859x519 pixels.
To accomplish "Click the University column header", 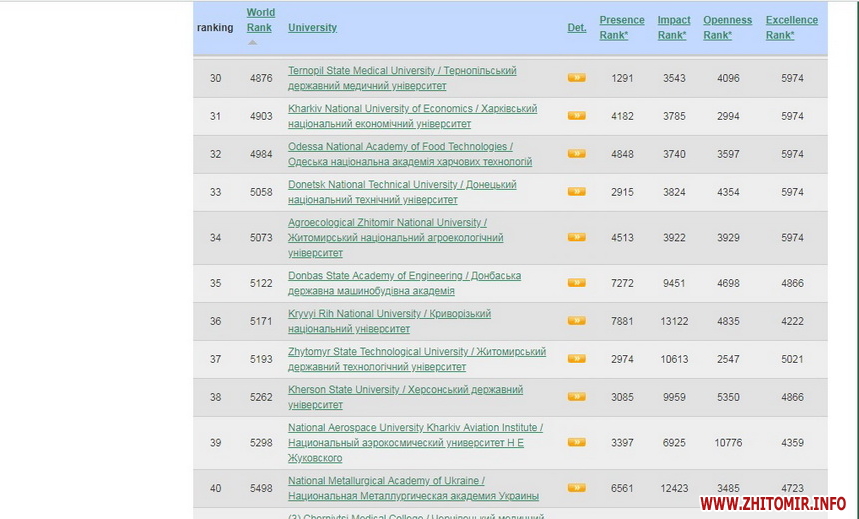I will point(312,28).
